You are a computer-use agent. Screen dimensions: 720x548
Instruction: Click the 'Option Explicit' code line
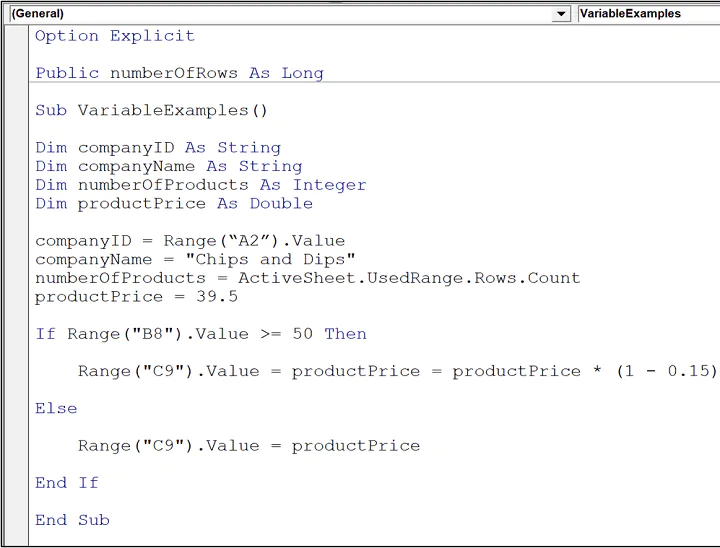pos(115,36)
